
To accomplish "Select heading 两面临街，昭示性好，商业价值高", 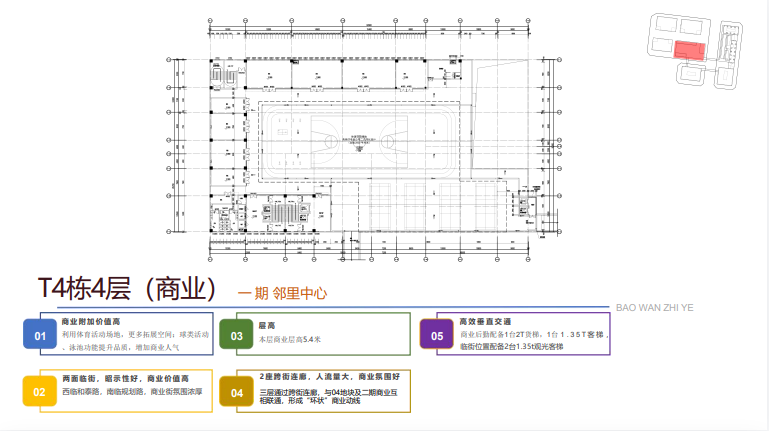I will pyautogui.click(x=126, y=379).
